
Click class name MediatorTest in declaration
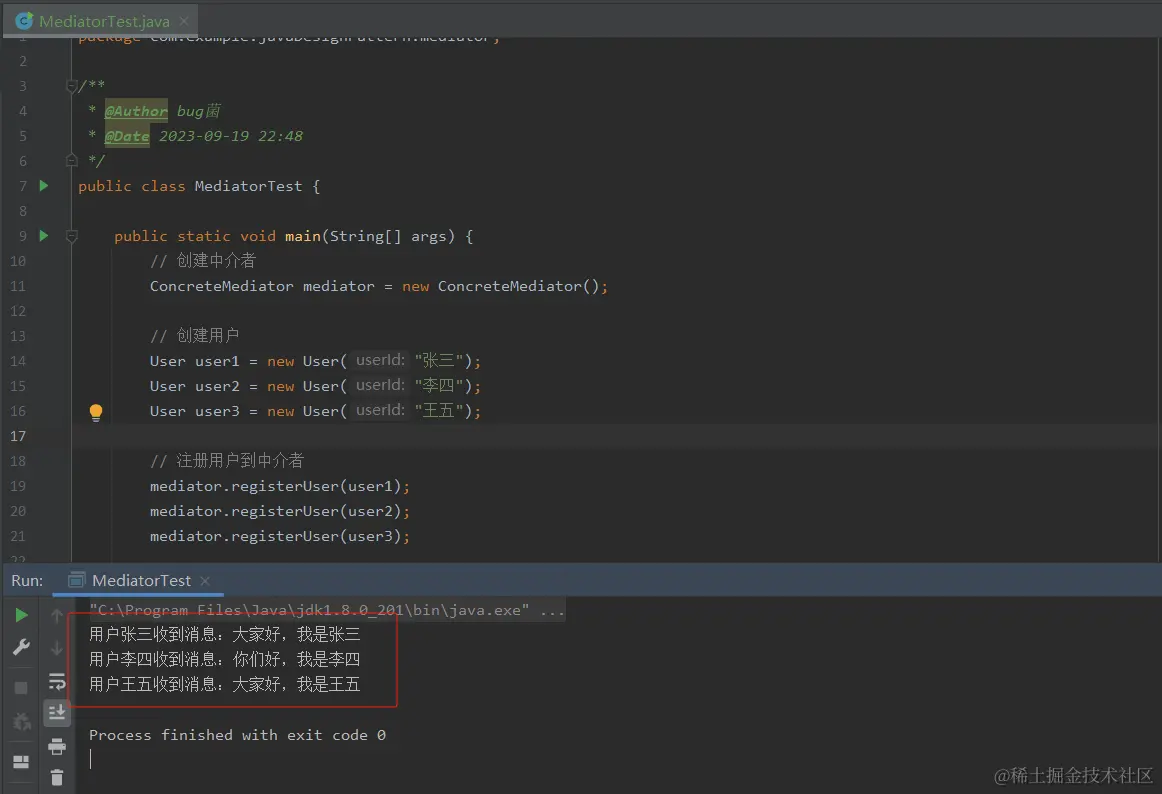[248, 186]
